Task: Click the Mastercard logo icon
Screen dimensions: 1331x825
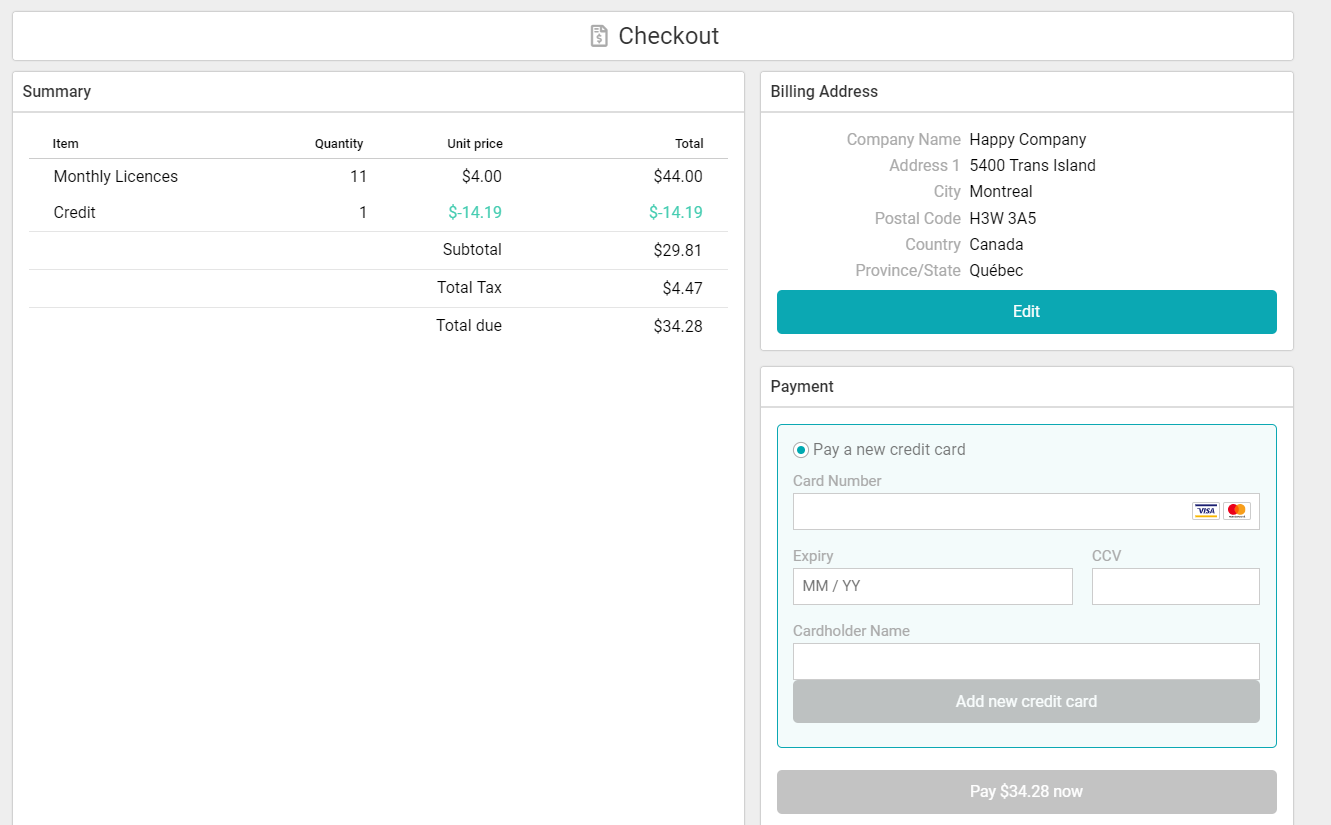Action: point(1237,511)
